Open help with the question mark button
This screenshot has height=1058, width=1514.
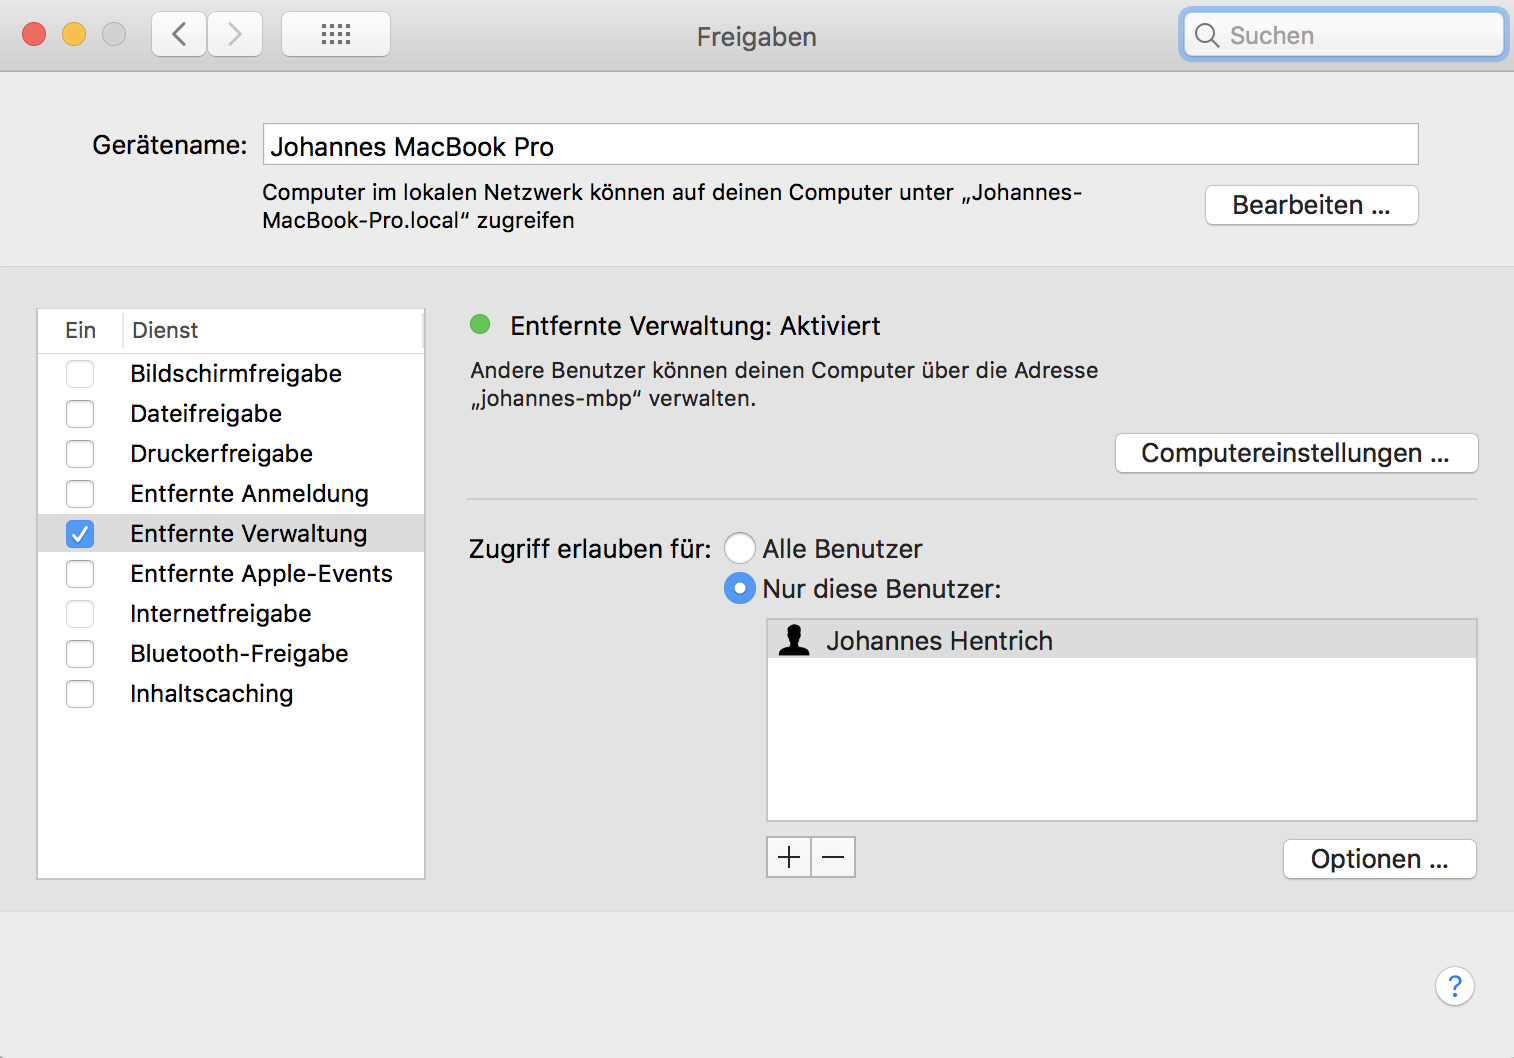pyautogui.click(x=1454, y=986)
